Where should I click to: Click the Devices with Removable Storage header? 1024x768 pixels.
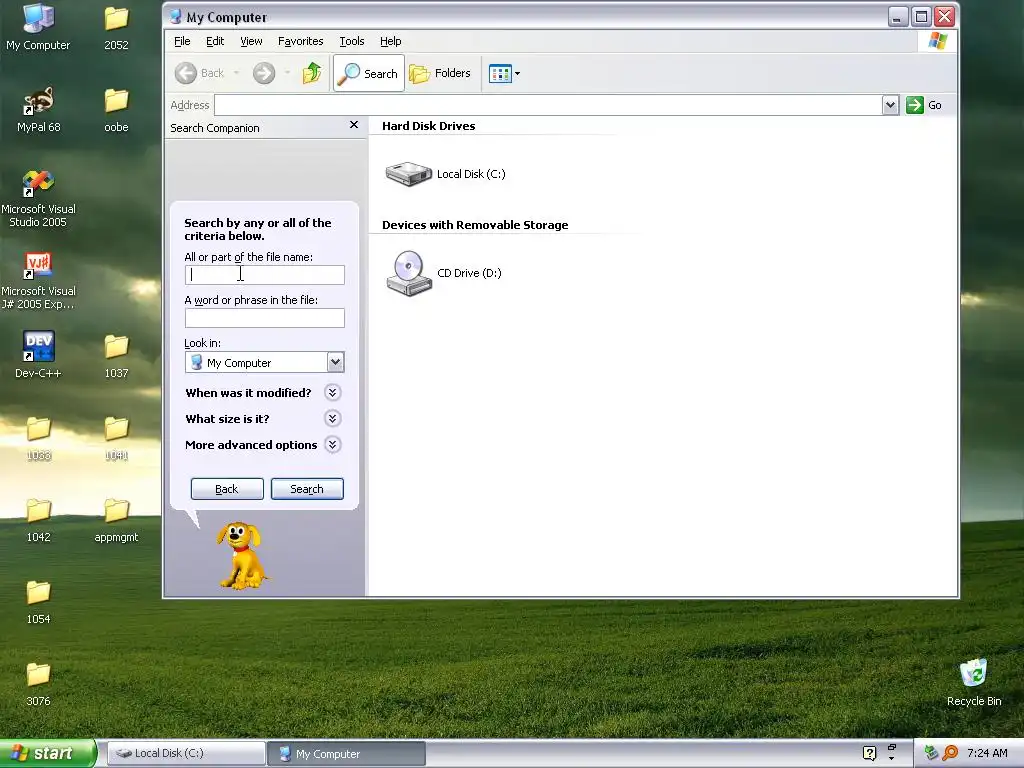[x=475, y=225]
